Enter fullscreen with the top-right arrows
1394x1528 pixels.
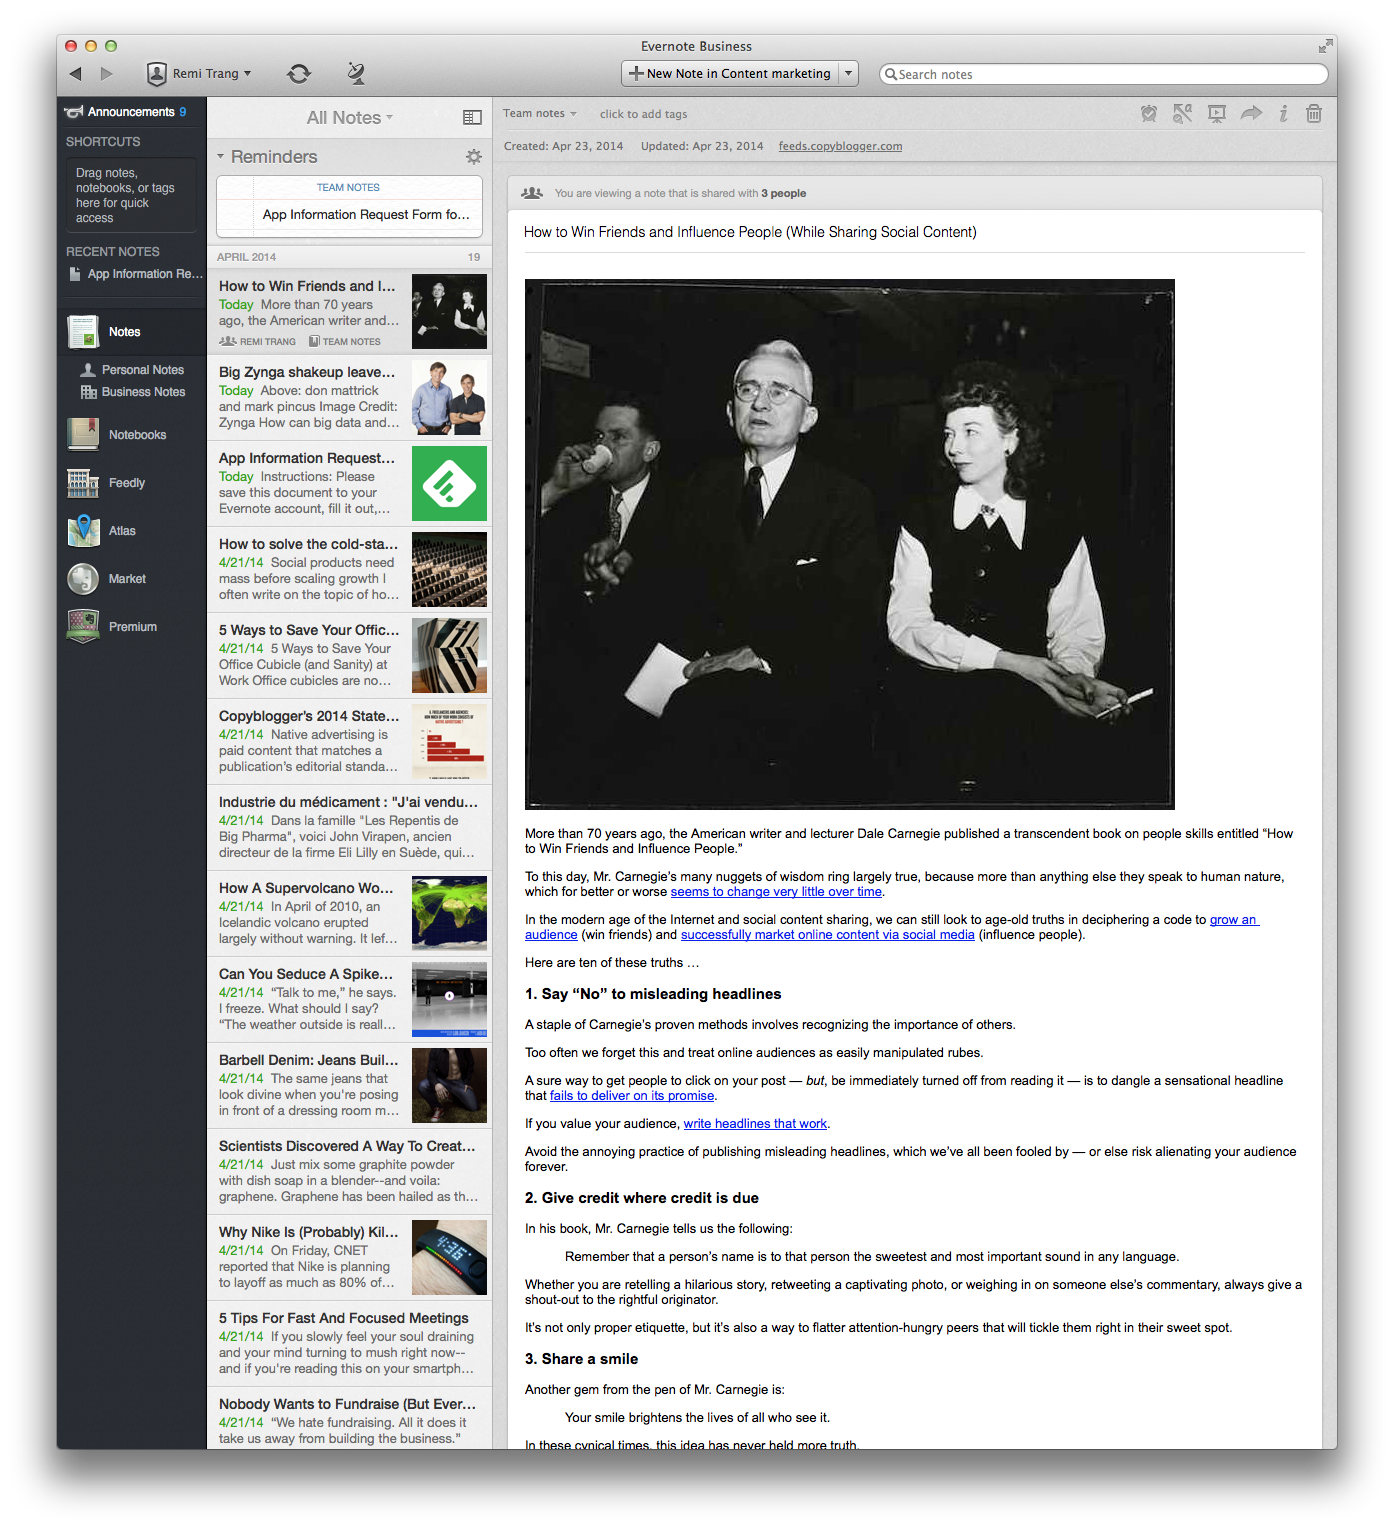(1325, 46)
